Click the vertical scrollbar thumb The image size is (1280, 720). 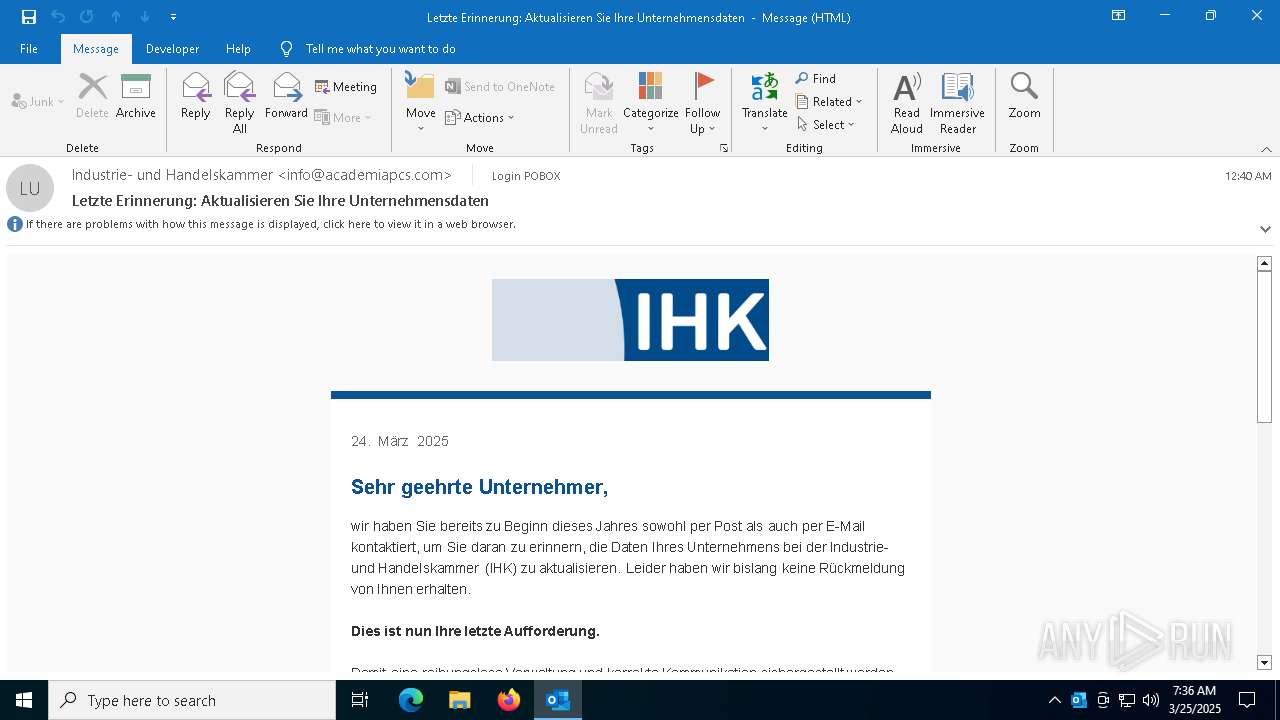coord(1264,346)
